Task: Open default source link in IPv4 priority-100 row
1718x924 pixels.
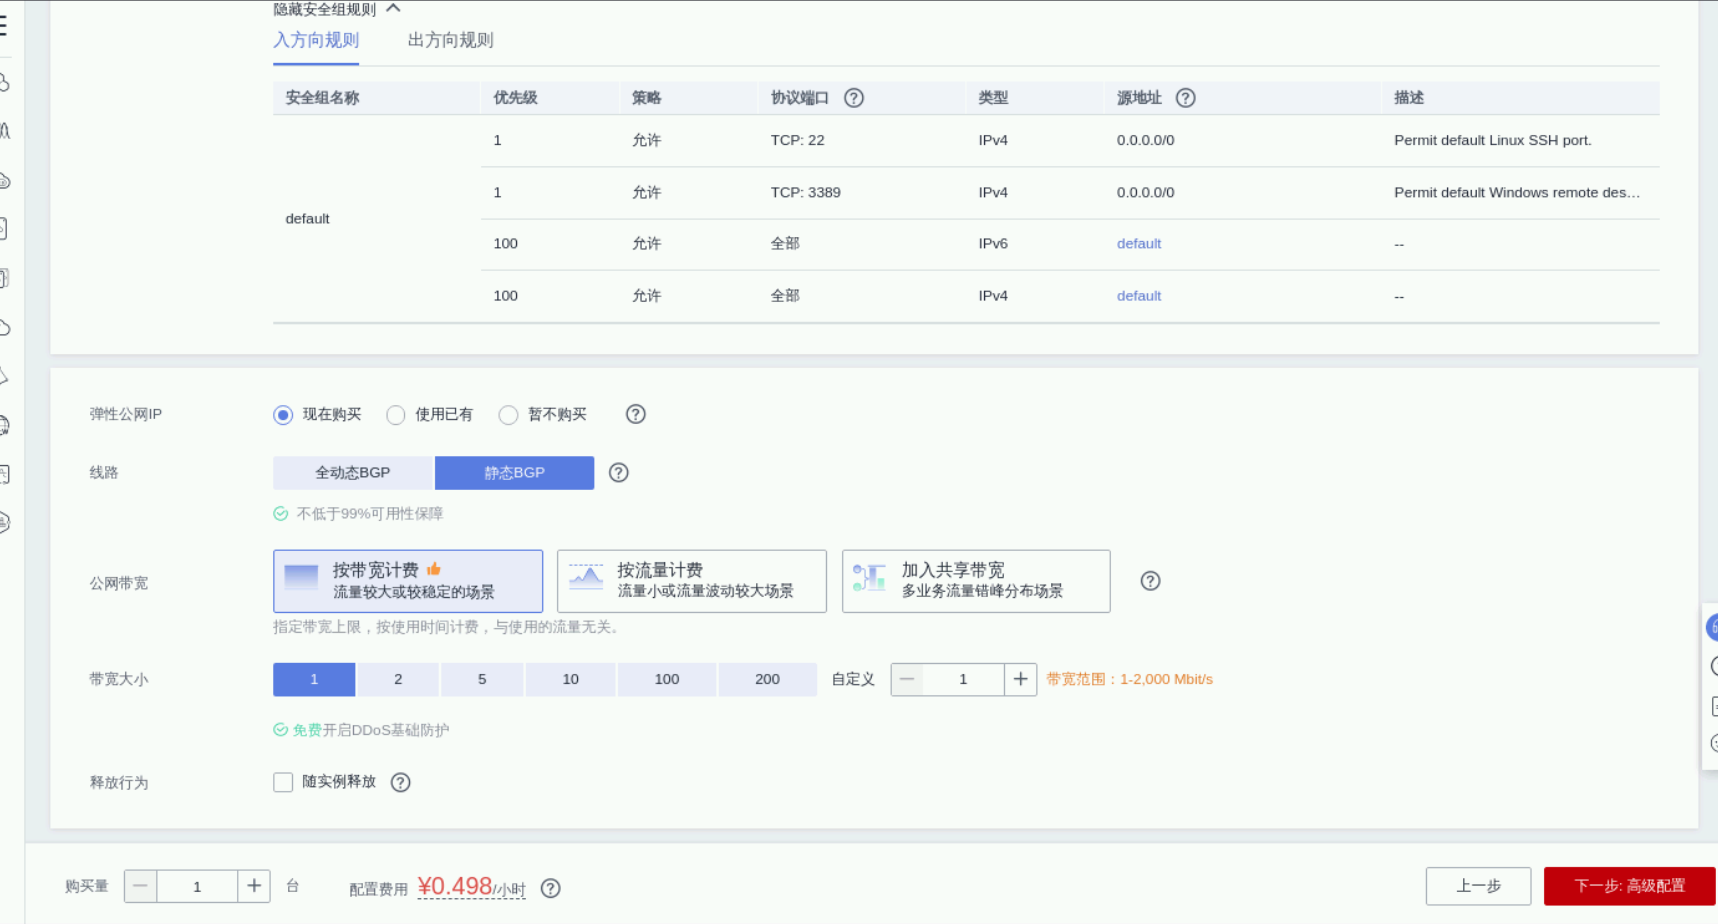Action: (1139, 296)
